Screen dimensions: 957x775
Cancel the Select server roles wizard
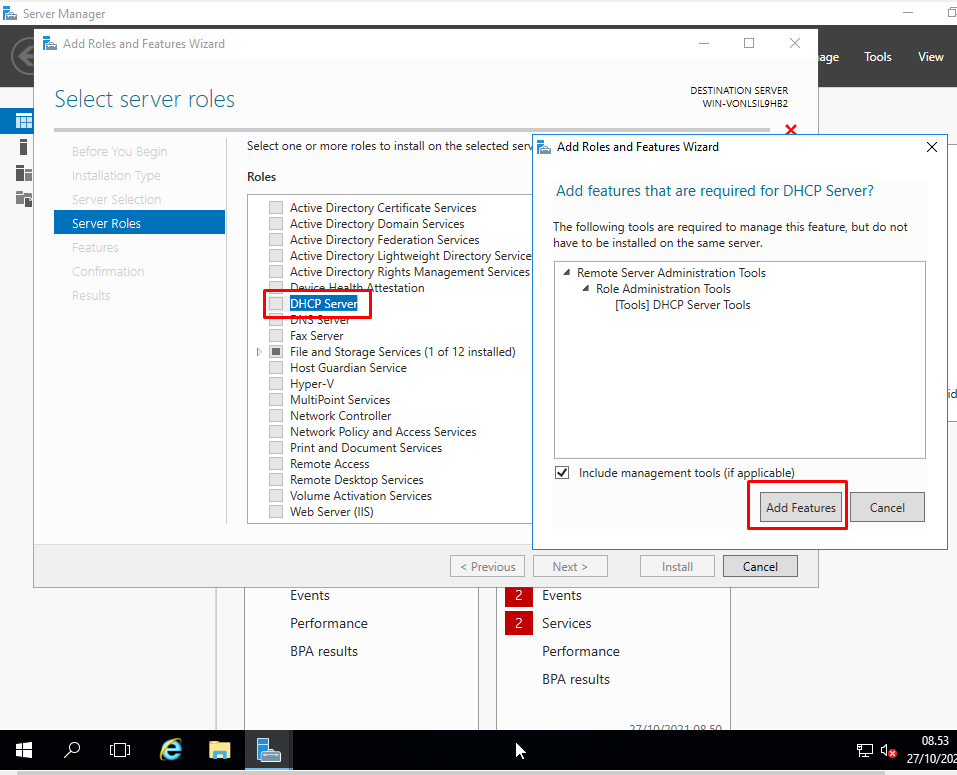point(760,566)
